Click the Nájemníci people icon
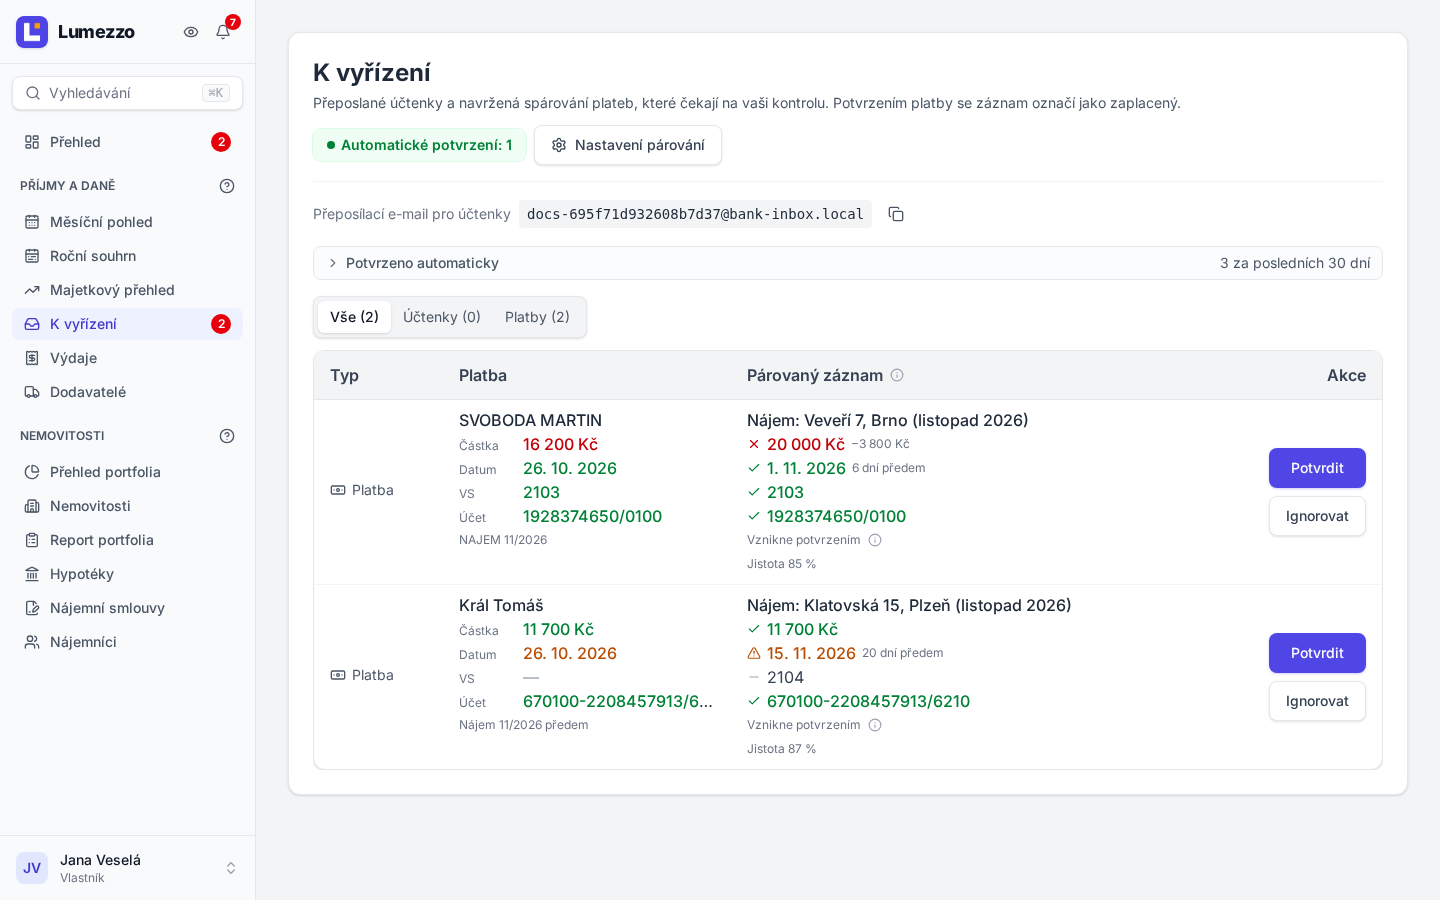 tap(32, 642)
